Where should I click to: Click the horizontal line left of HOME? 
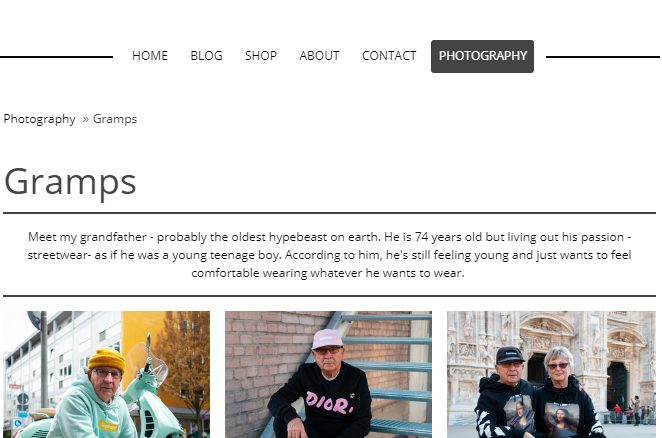[x=57, y=57]
